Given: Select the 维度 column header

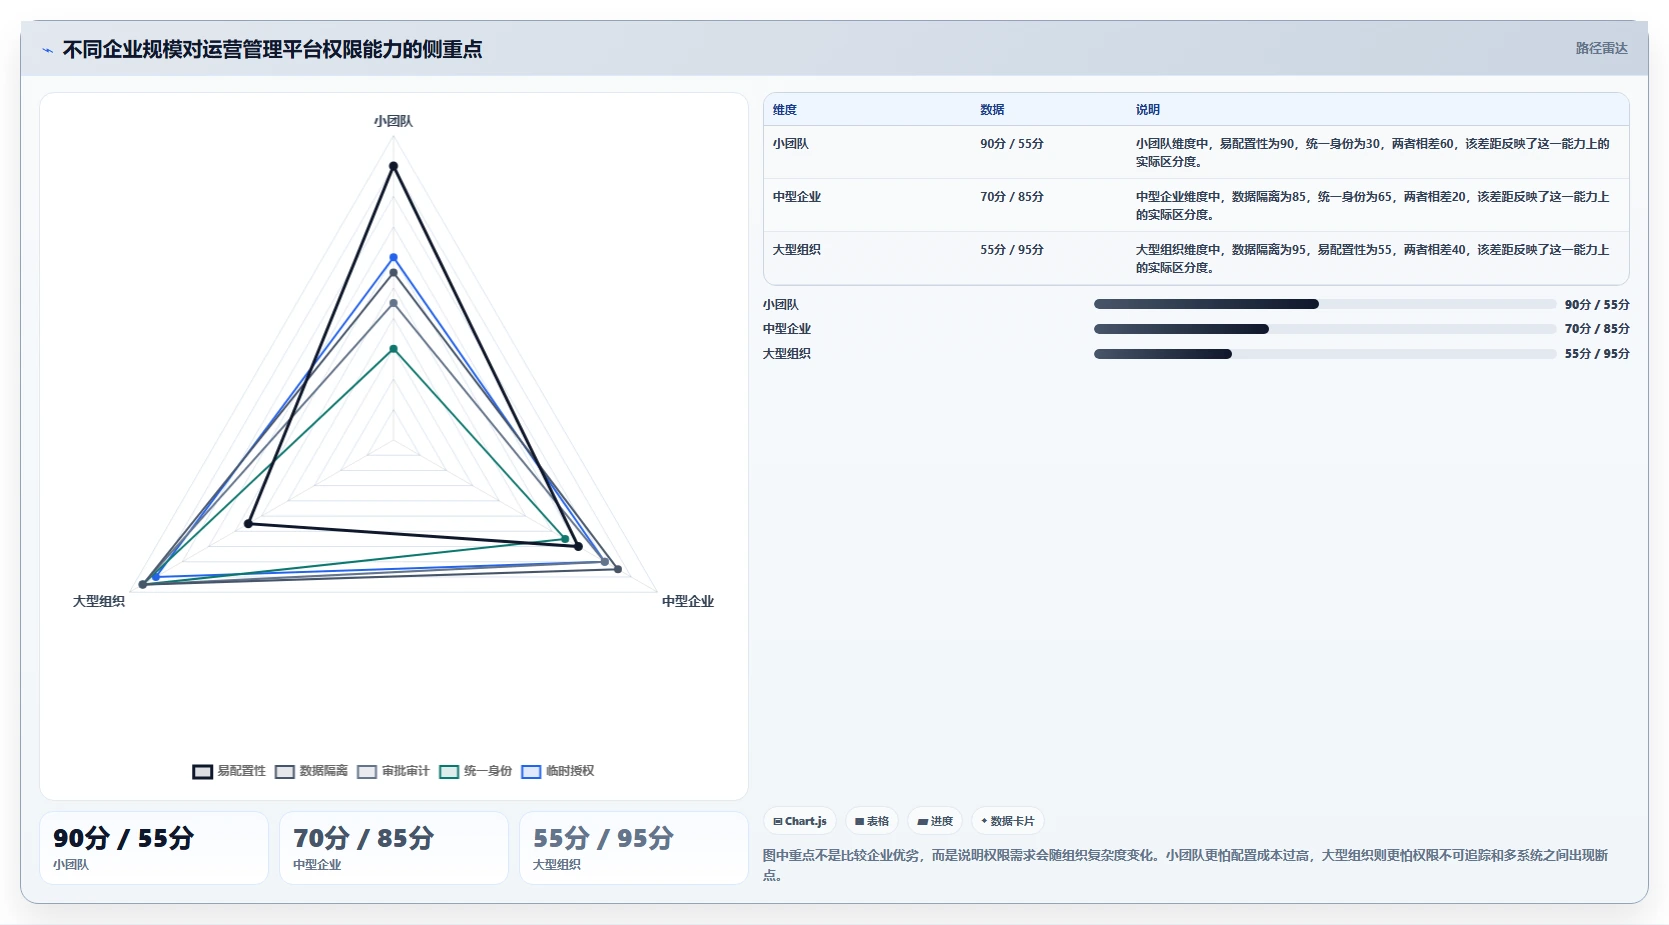Looking at the screenshot, I should click(785, 110).
